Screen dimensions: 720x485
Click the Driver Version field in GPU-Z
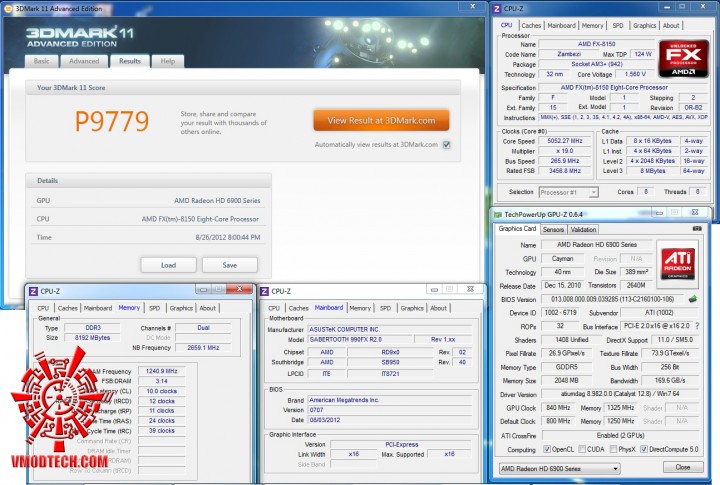click(620, 394)
